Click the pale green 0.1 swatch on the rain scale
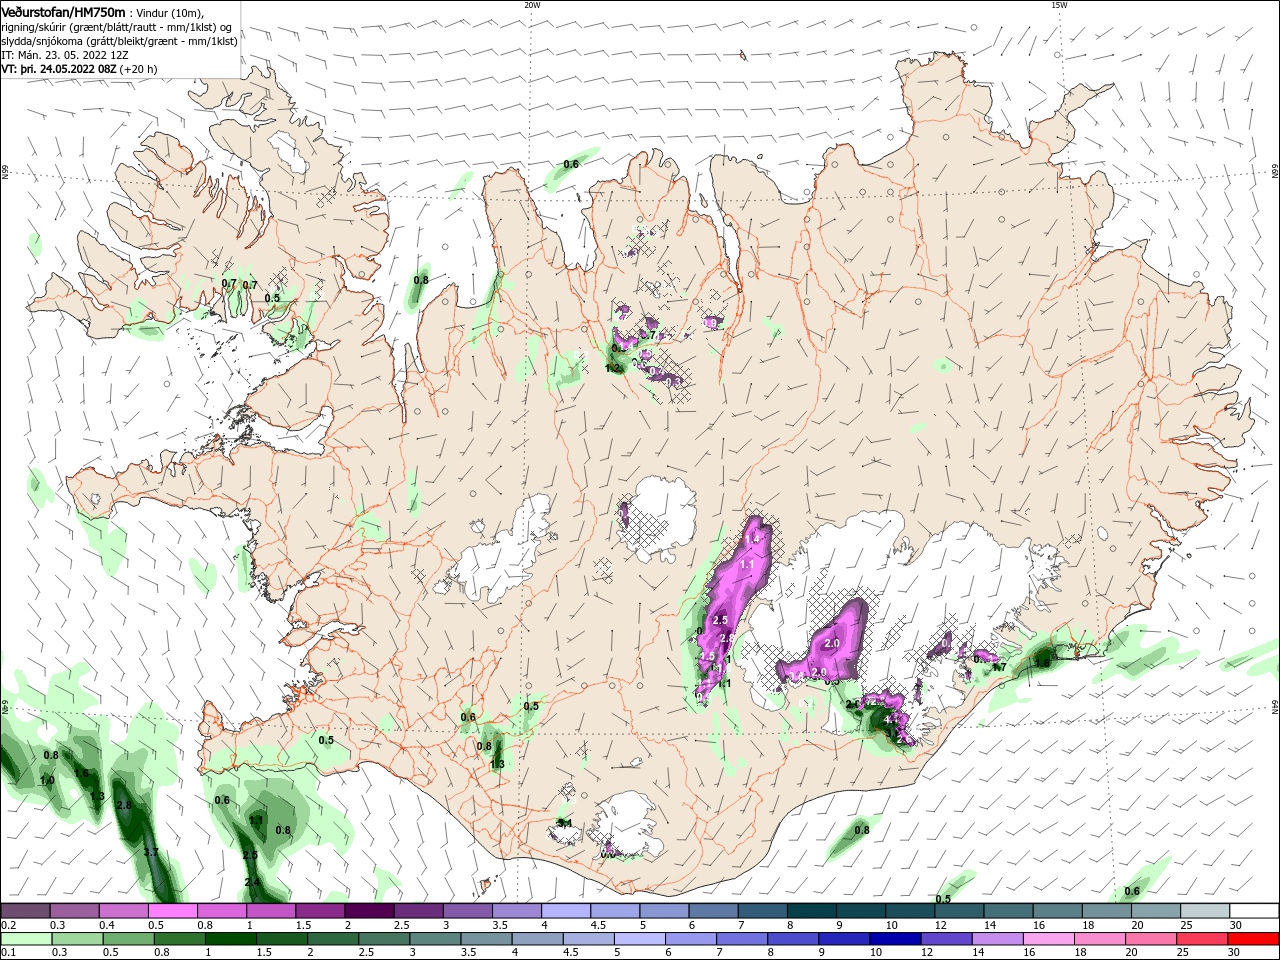 [25, 939]
